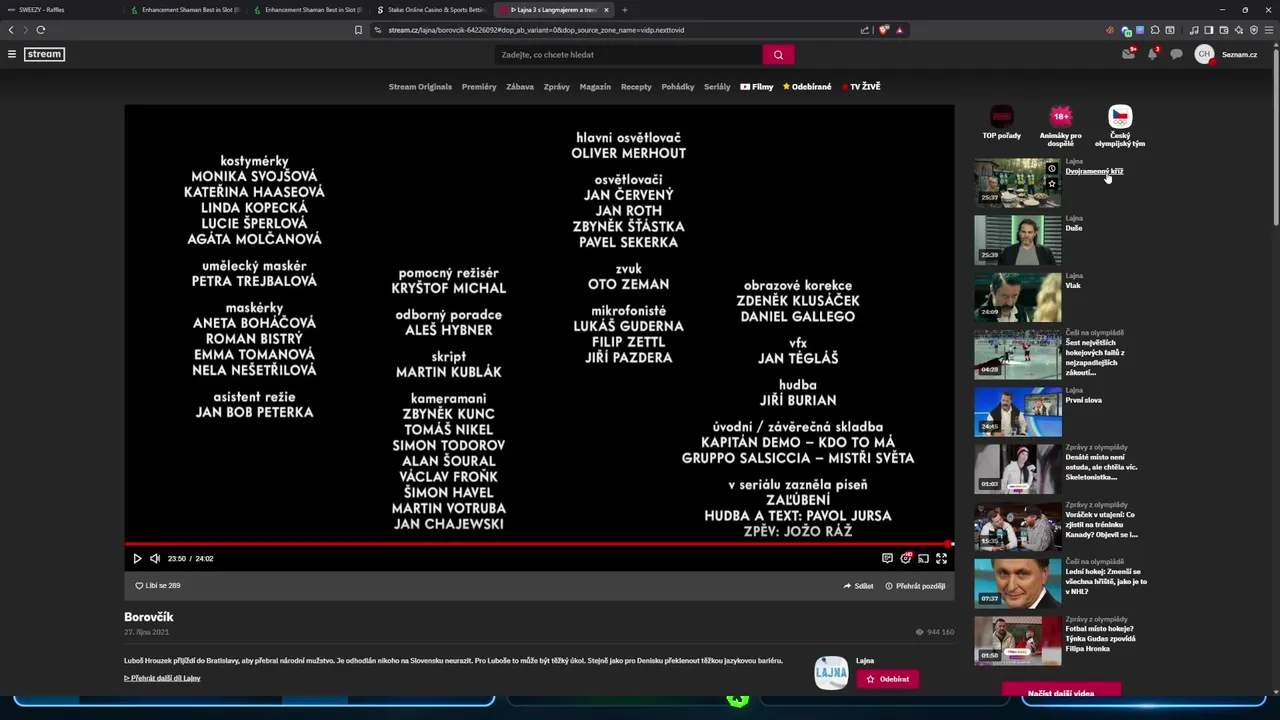Click 'Přehrát další díl Lajny' link

tap(162, 678)
